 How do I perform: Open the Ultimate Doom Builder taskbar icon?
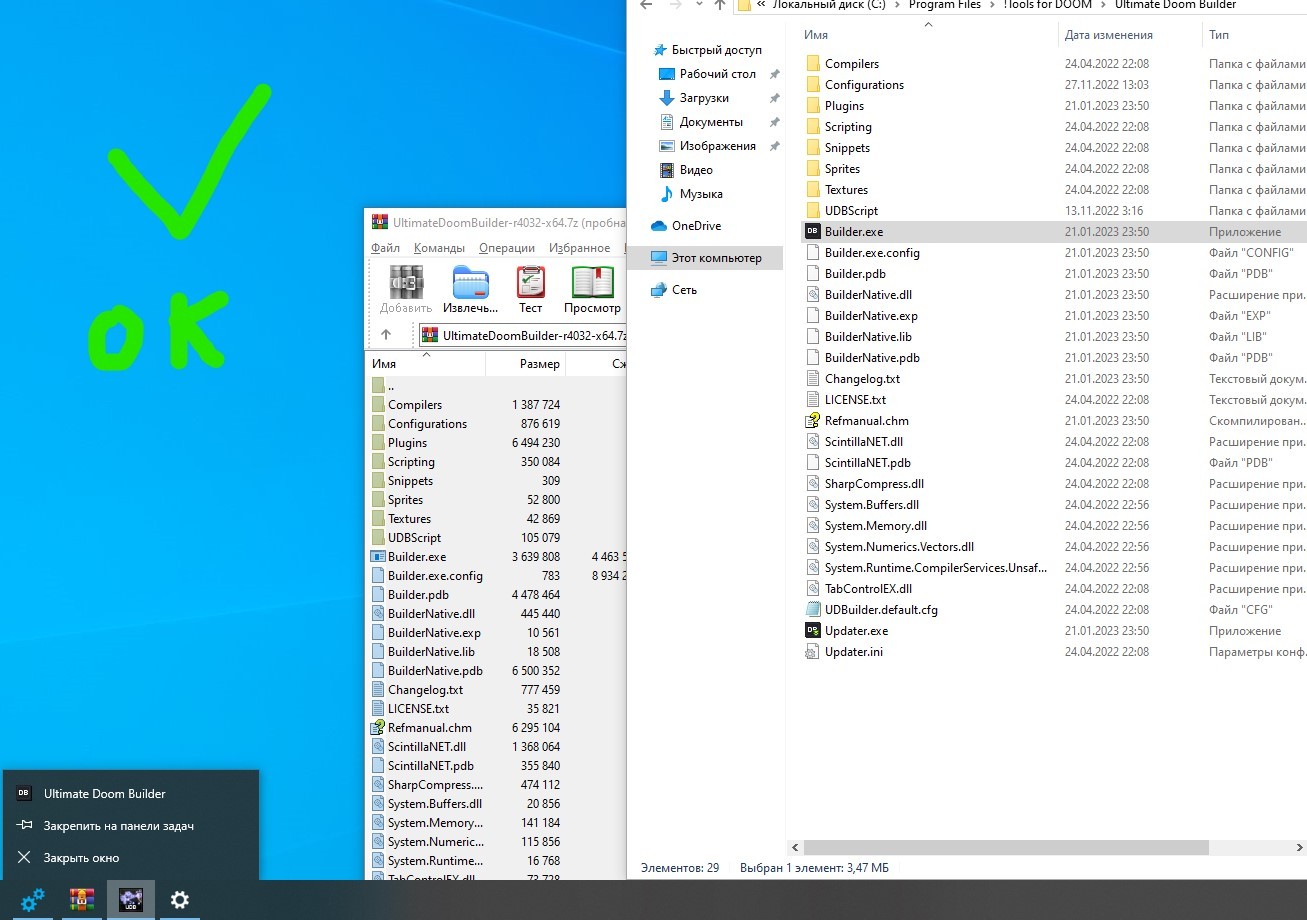(x=131, y=900)
